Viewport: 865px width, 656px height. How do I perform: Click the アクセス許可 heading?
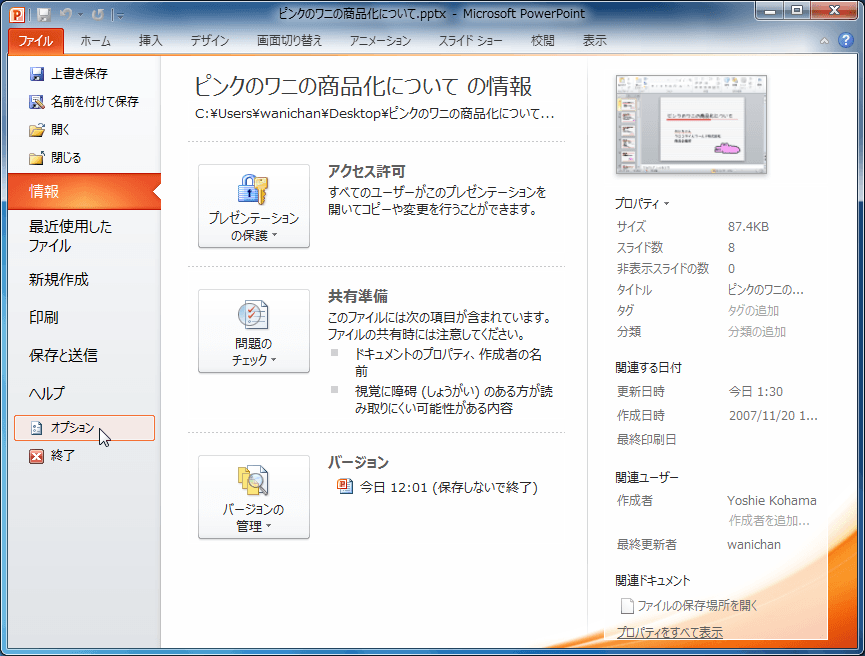point(366,172)
